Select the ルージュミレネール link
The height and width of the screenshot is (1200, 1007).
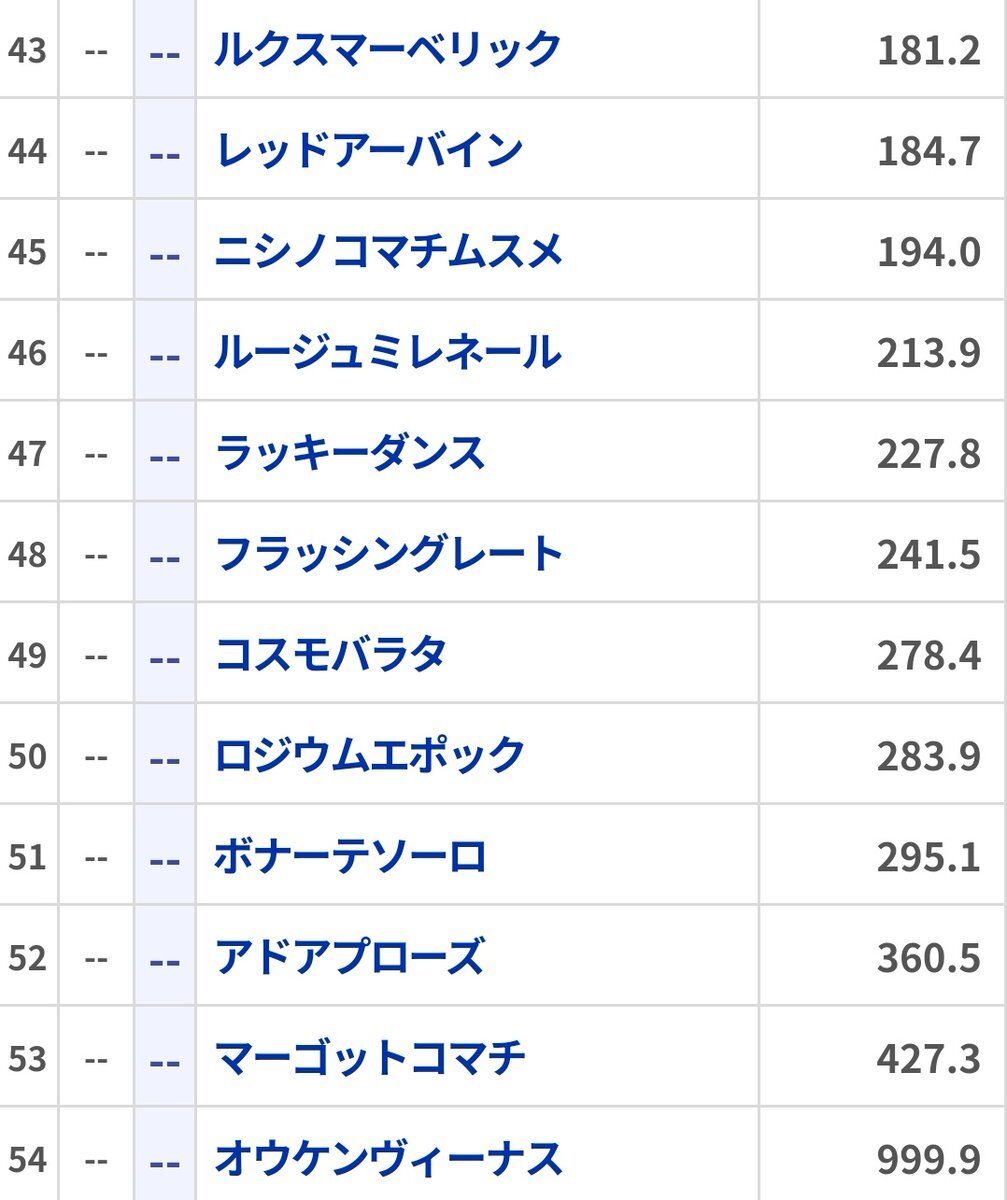coord(388,353)
